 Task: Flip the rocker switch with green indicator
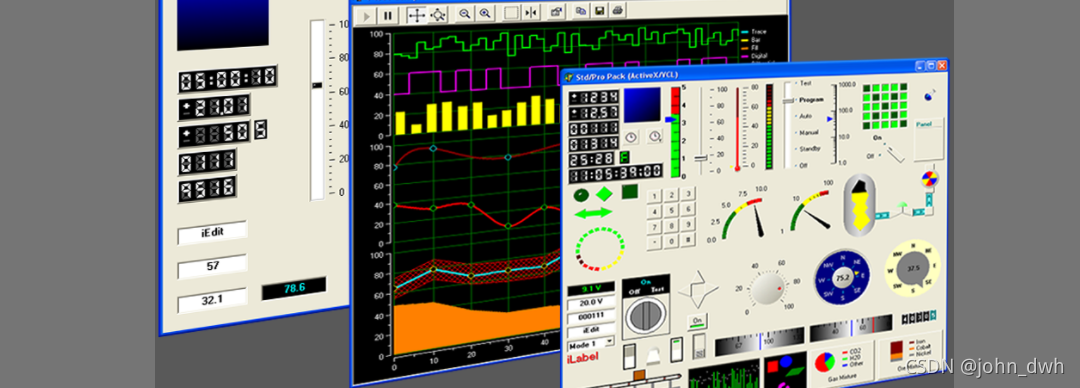coord(676,349)
